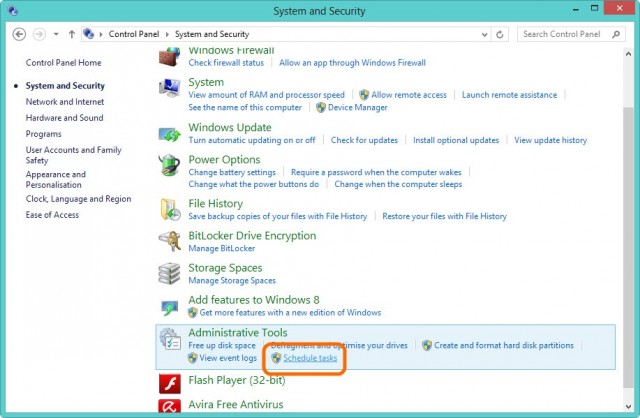Click Change battery settings link
Image resolution: width=640 pixels, height=418 pixels.
(232, 172)
